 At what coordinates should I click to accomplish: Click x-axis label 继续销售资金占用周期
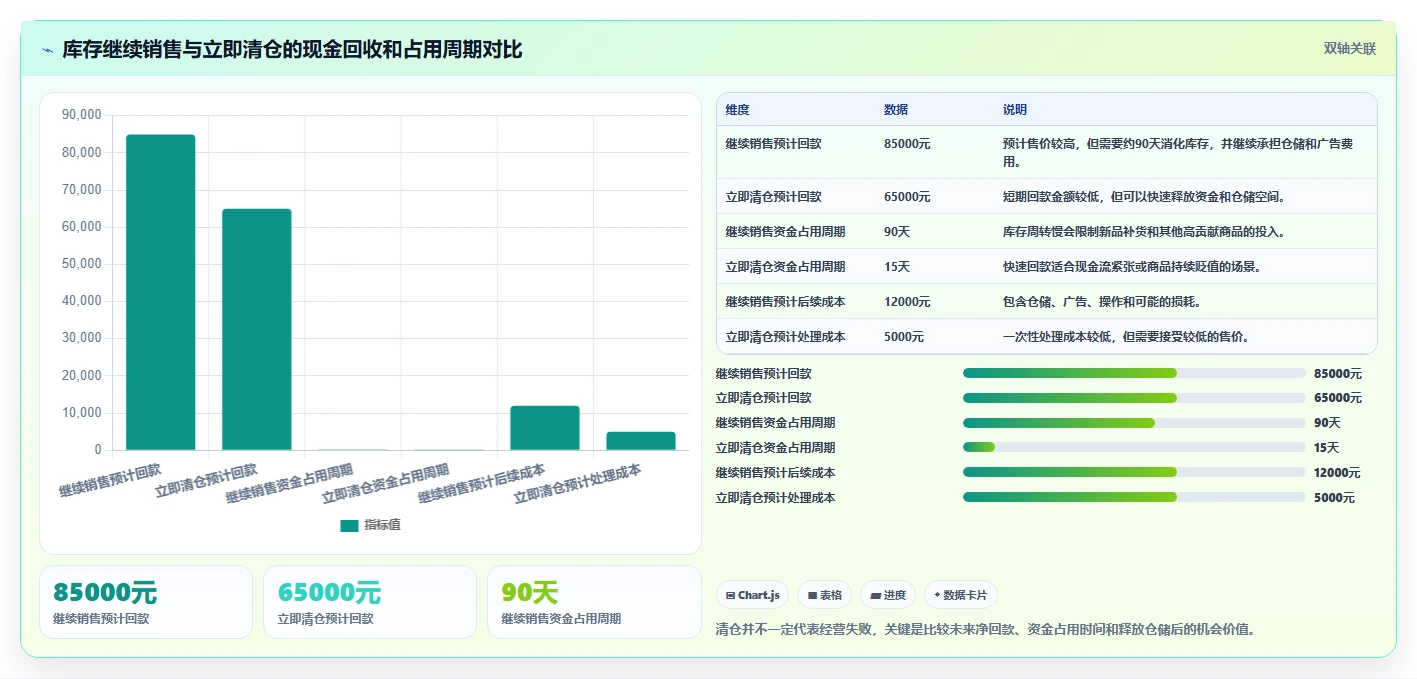point(289,483)
